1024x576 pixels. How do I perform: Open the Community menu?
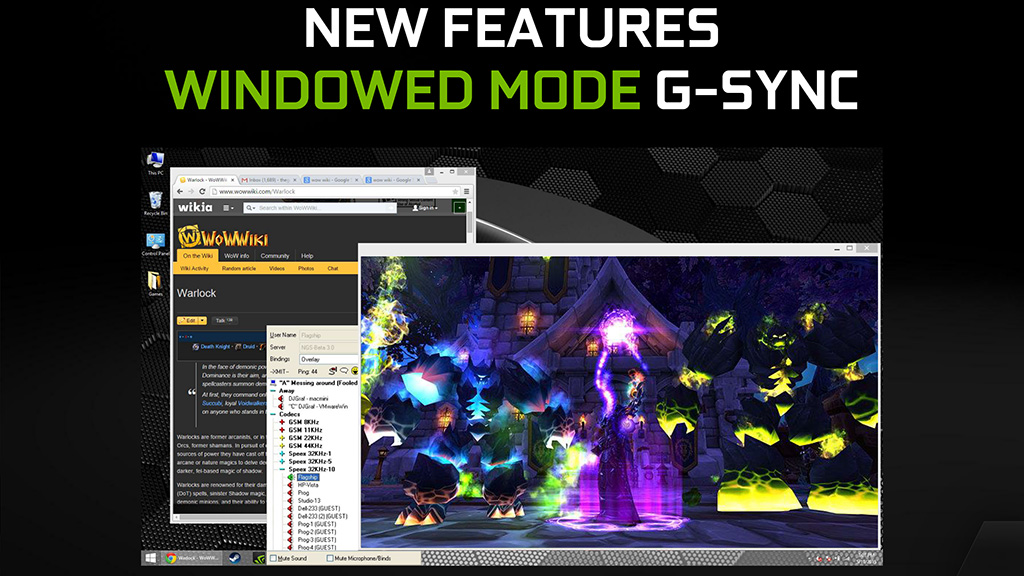click(x=274, y=256)
